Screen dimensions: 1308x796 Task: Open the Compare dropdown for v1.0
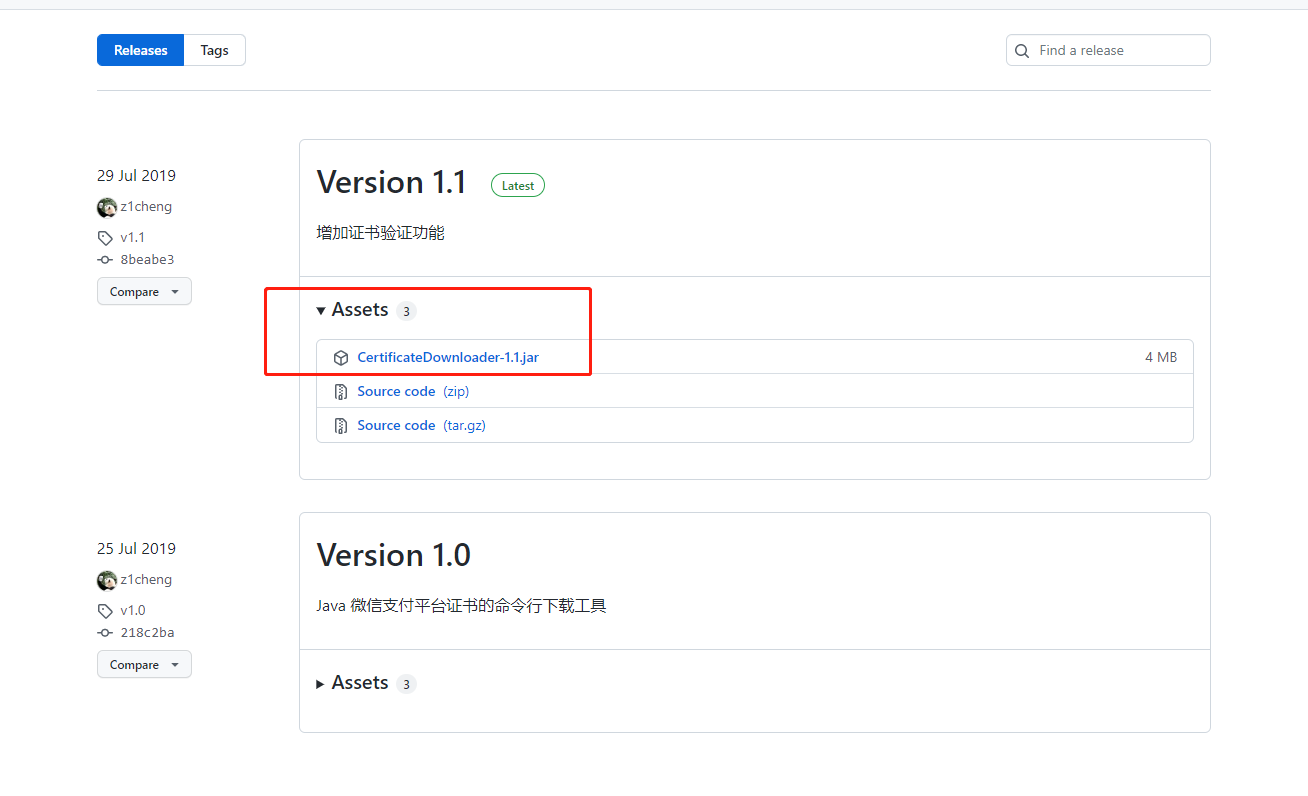coord(144,665)
